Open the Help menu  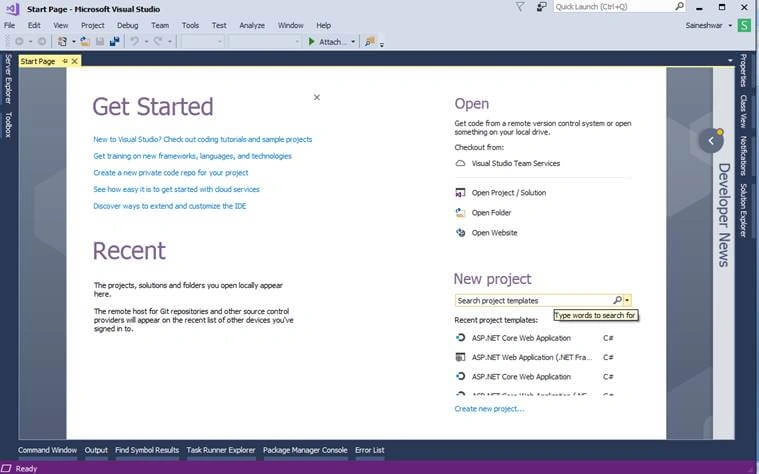coord(323,25)
